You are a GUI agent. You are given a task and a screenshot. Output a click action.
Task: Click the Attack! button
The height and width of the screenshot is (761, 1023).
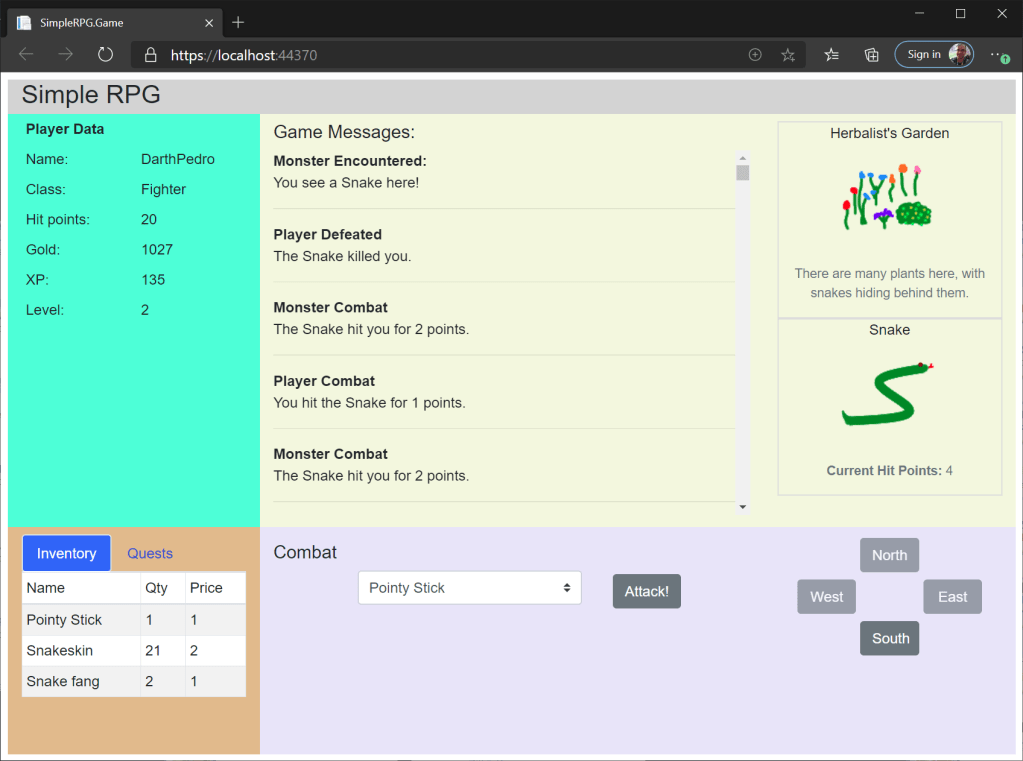point(646,591)
